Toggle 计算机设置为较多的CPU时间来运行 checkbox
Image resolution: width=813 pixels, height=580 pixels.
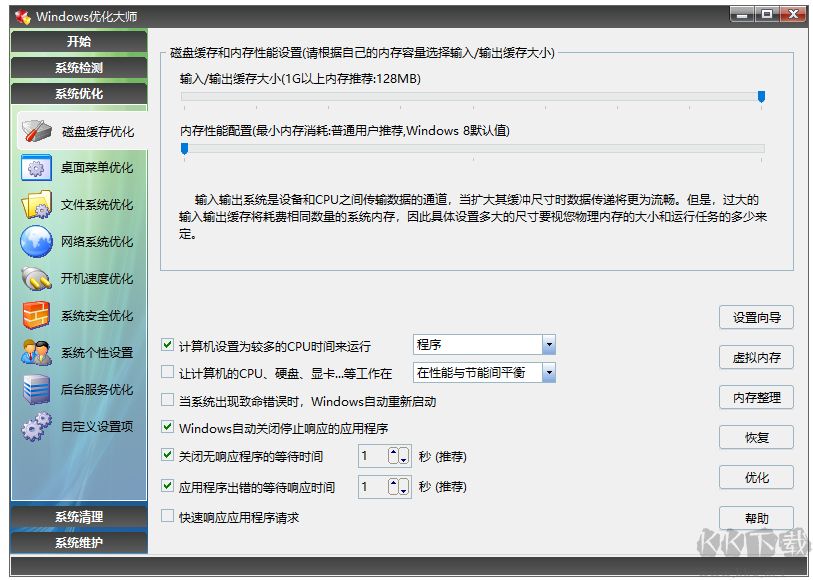tap(167, 345)
